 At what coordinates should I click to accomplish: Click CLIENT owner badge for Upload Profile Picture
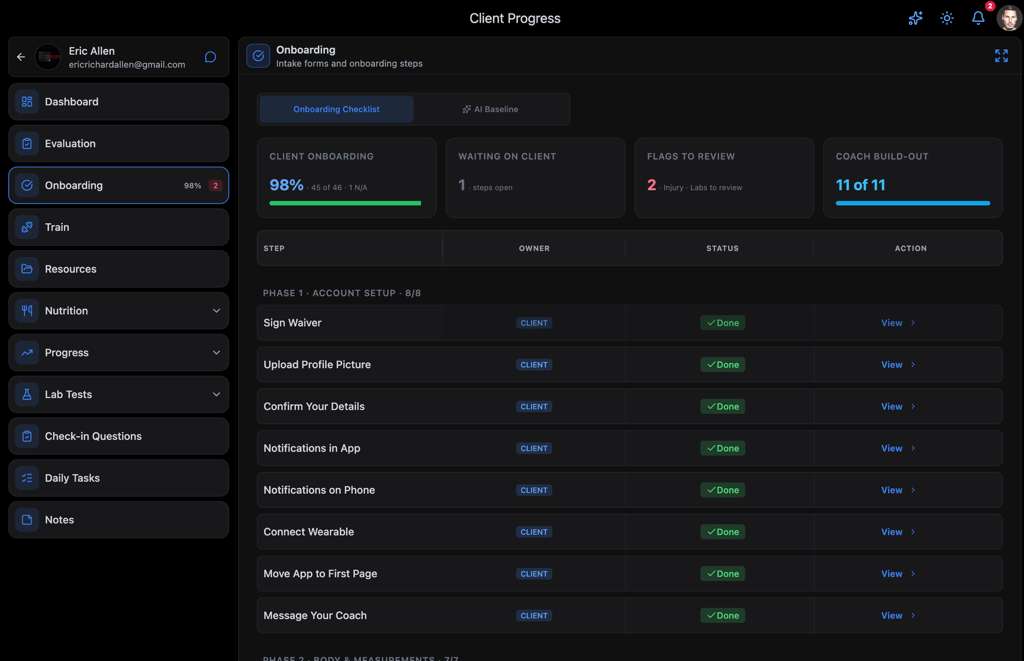(x=534, y=364)
